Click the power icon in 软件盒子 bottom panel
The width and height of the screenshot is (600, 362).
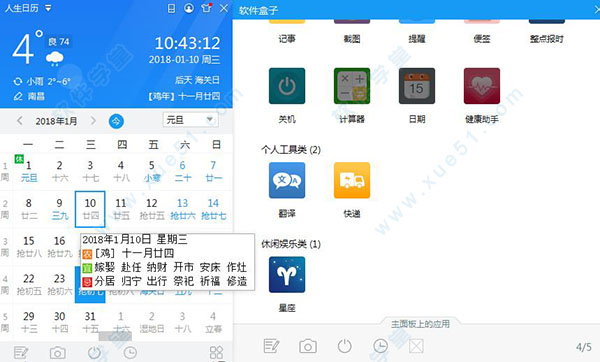[x=344, y=346]
